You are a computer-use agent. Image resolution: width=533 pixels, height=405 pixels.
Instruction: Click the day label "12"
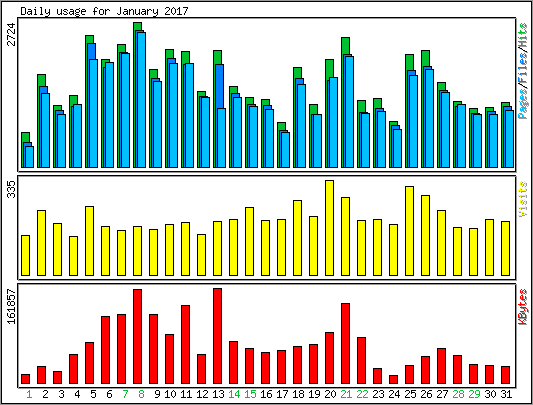[202, 394]
